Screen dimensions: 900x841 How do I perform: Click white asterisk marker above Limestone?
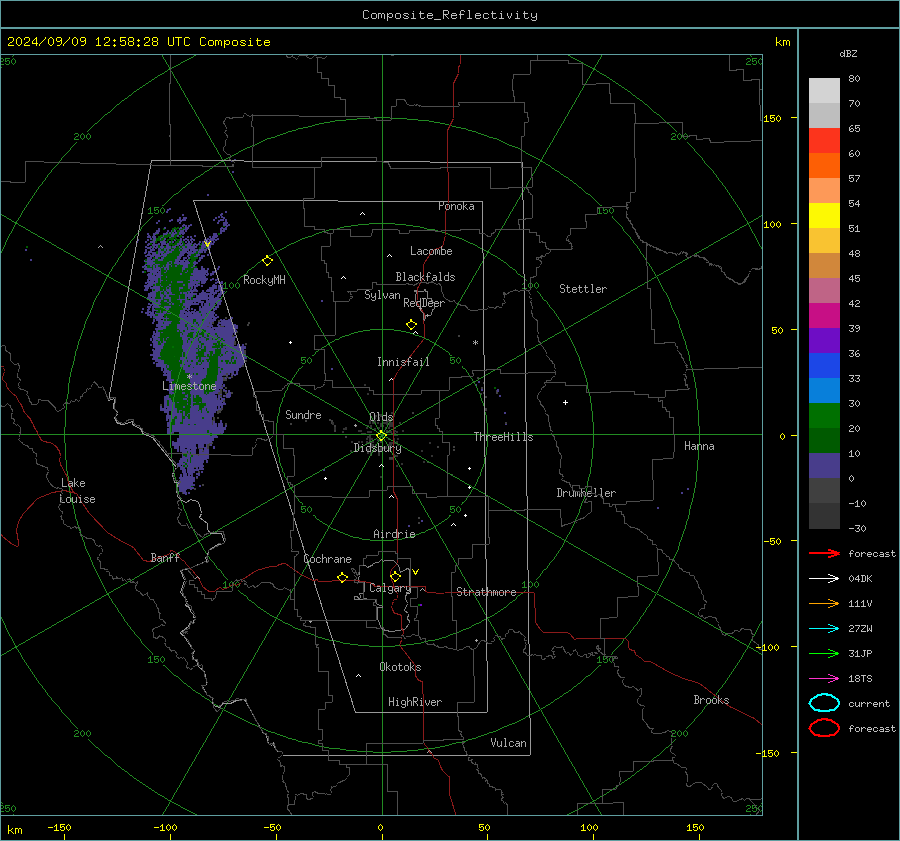189,377
